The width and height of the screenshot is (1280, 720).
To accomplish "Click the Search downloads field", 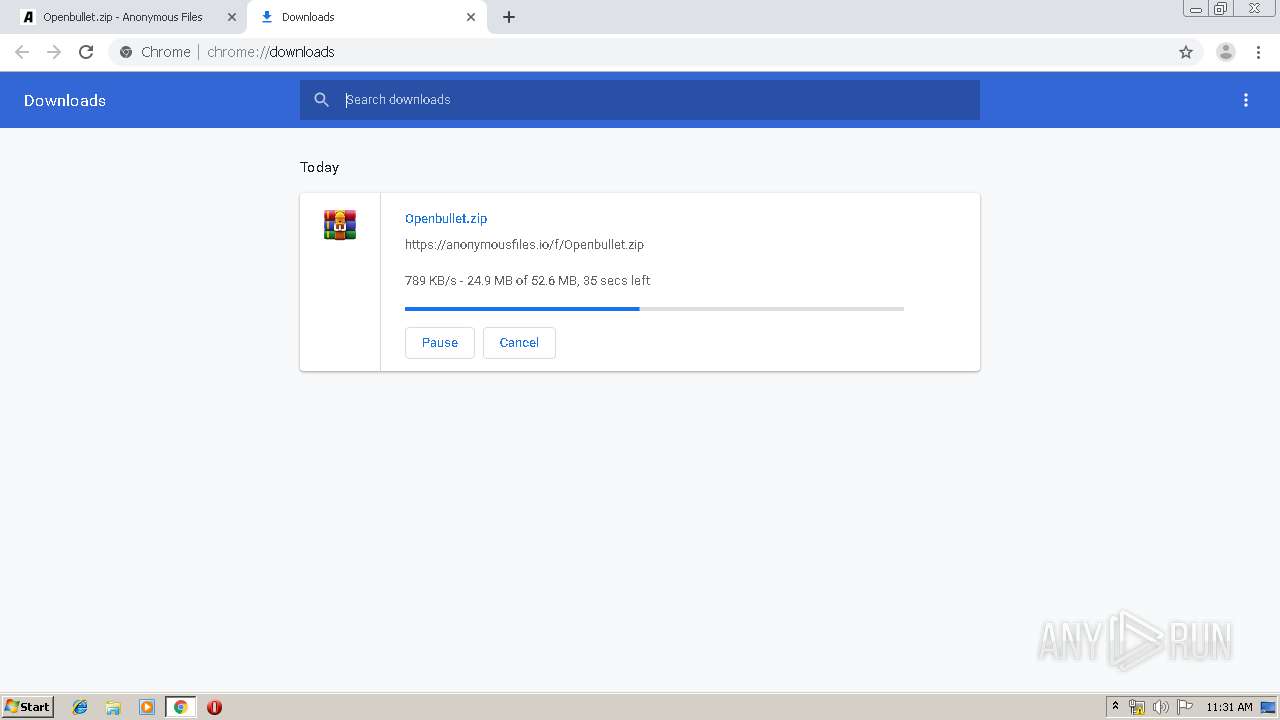I will point(640,100).
